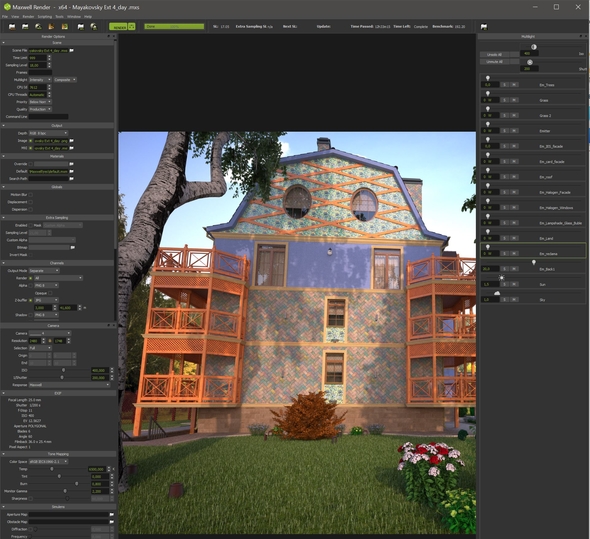Click the bulb icon of Em_Trees emitter

click(488, 78)
